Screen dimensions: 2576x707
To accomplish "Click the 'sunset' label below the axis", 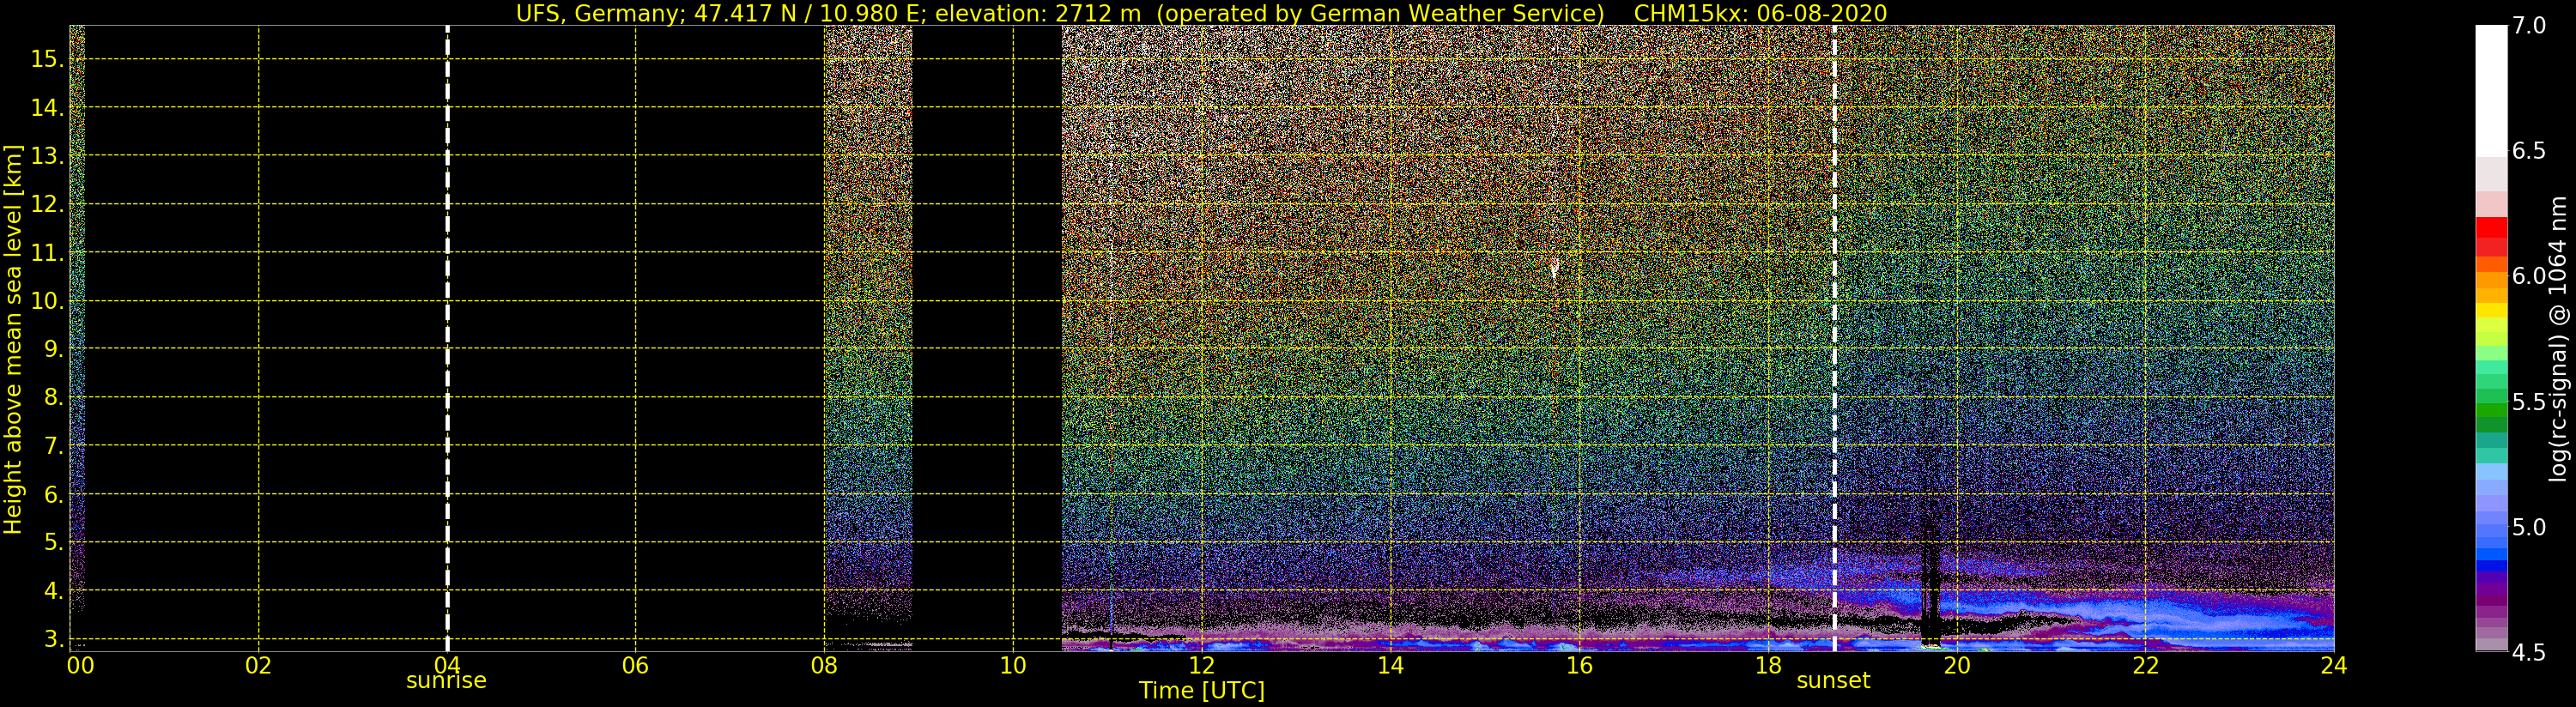I will pyautogui.click(x=1833, y=681).
